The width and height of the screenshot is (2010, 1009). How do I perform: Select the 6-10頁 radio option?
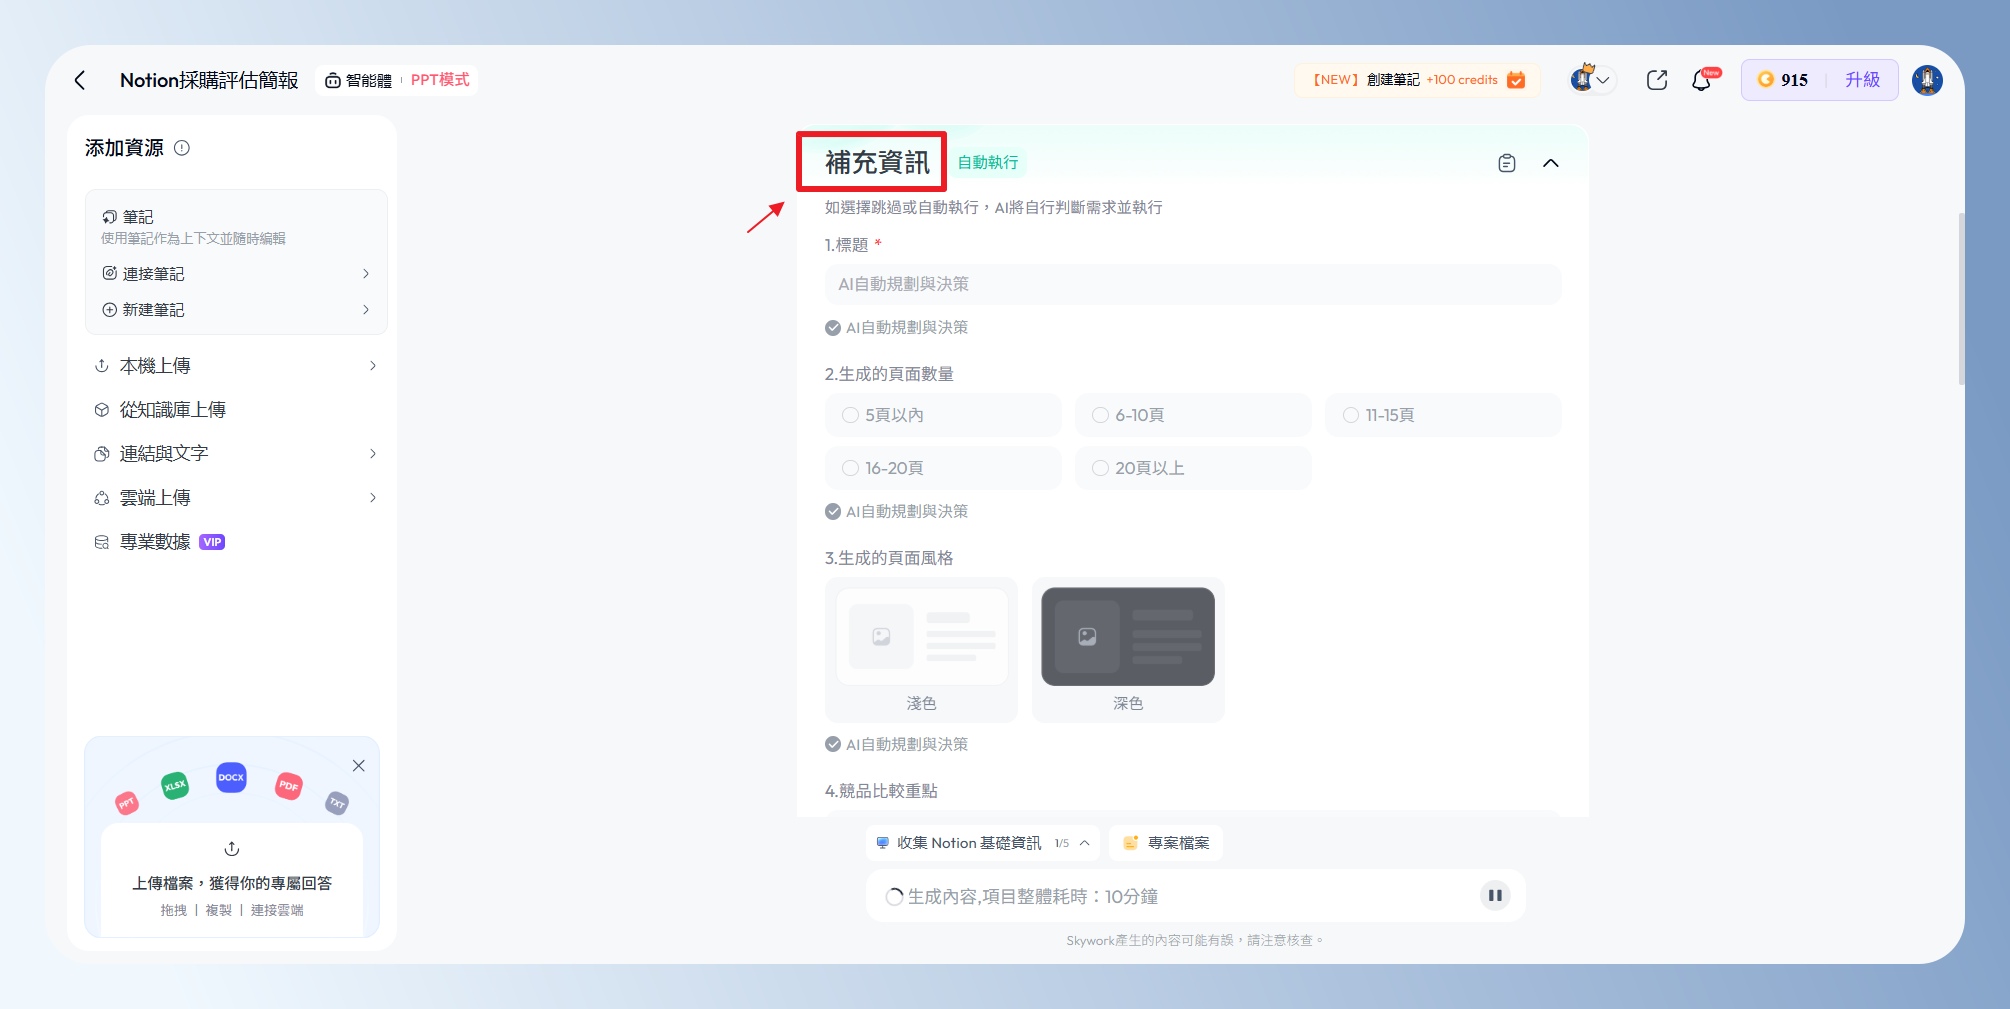(x=1101, y=415)
